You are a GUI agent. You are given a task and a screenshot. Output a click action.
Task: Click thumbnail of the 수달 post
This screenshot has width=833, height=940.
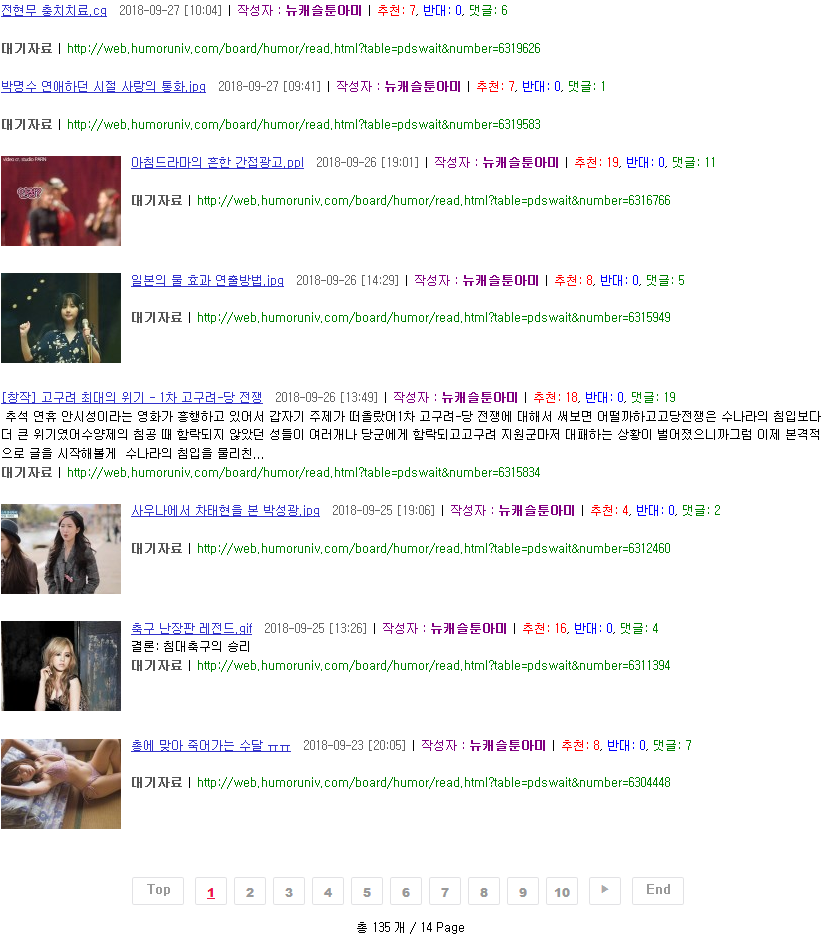(61, 784)
